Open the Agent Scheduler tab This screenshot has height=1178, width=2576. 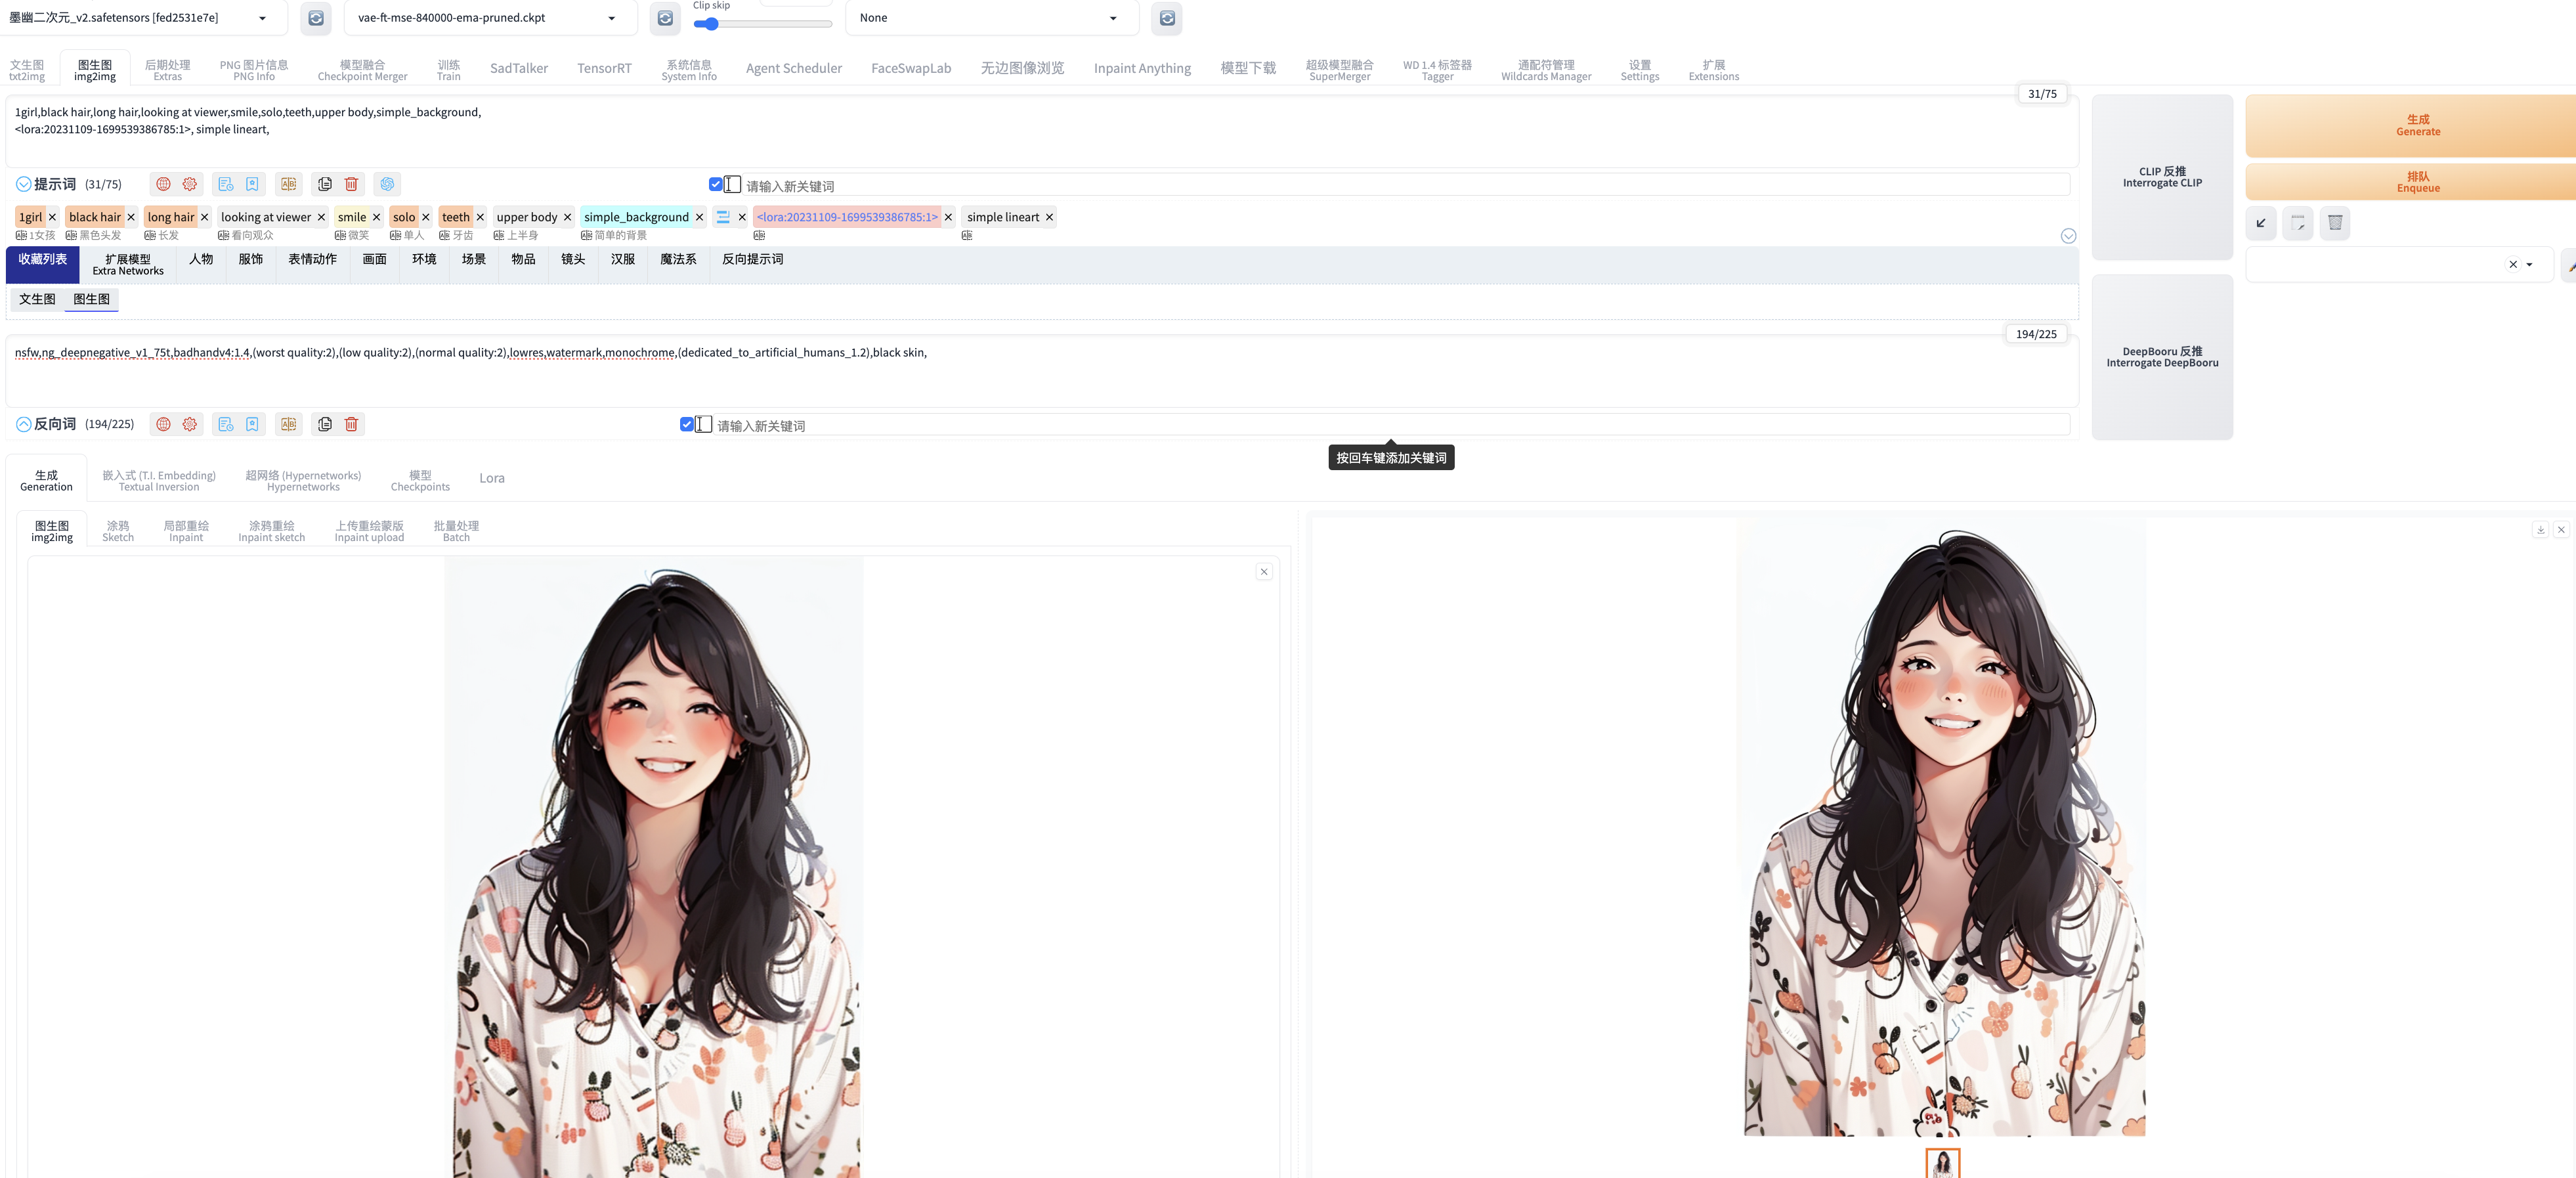pos(794,69)
